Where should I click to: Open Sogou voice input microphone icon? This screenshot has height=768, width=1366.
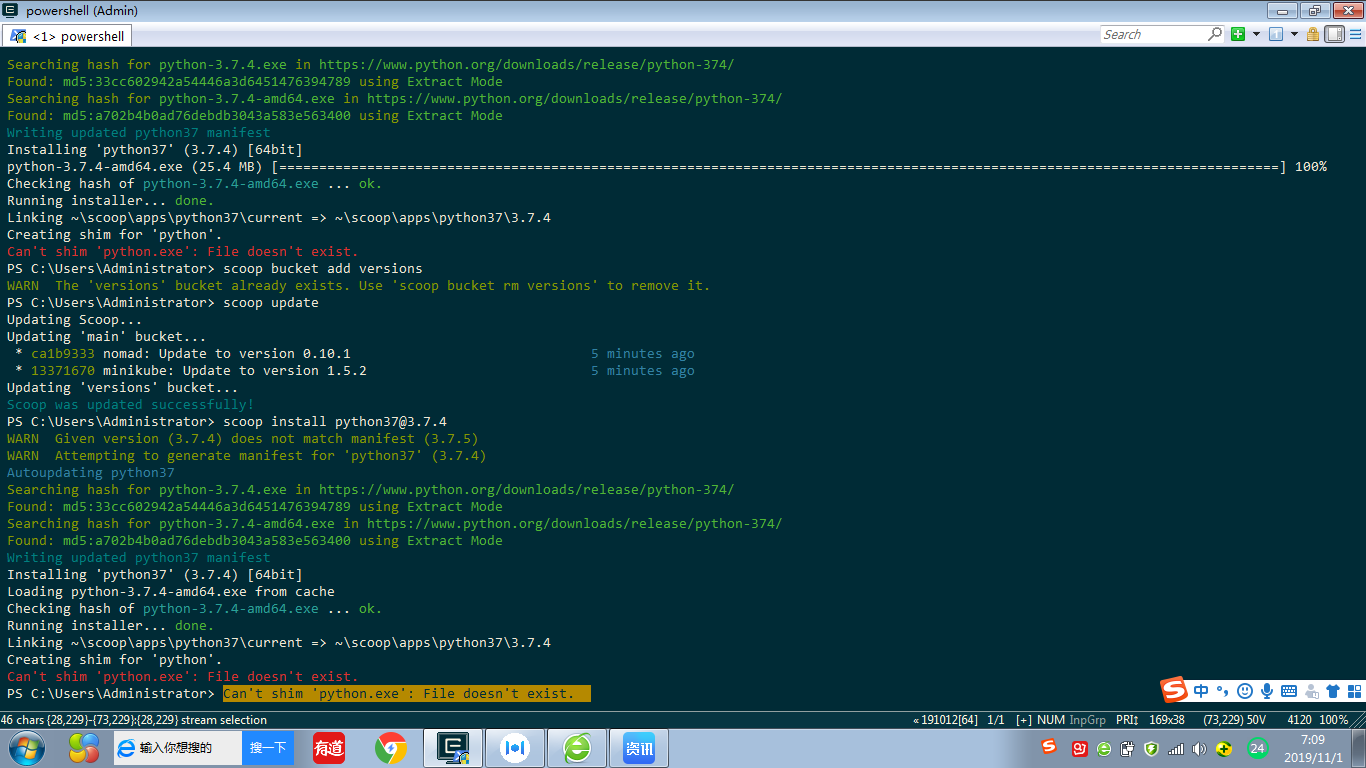point(1267,690)
